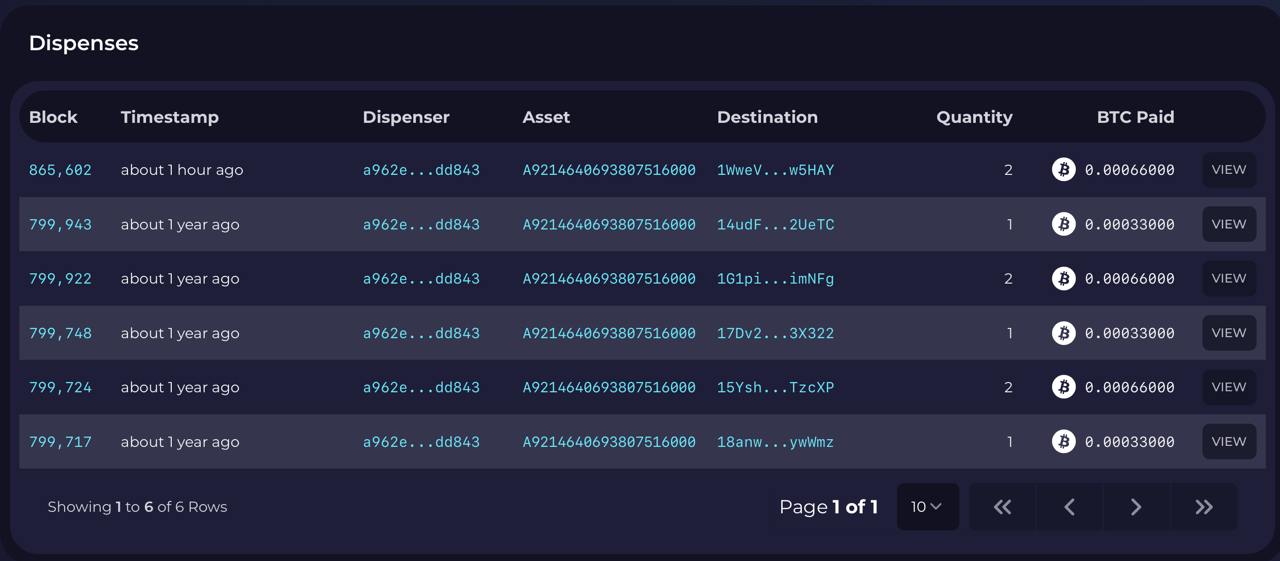Image resolution: width=1280 pixels, height=561 pixels.
Task: Open destination address 18anw...ywWmz
Action: click(x=775, y=441)
